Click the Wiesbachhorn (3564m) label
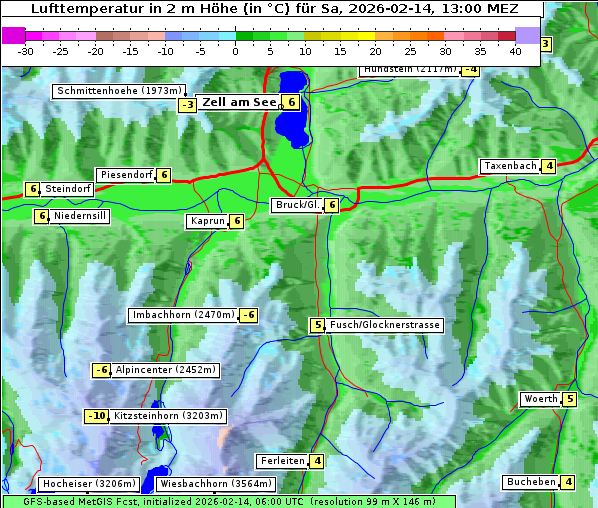Viewport: 598px width, 508px height. click(216, 484)
